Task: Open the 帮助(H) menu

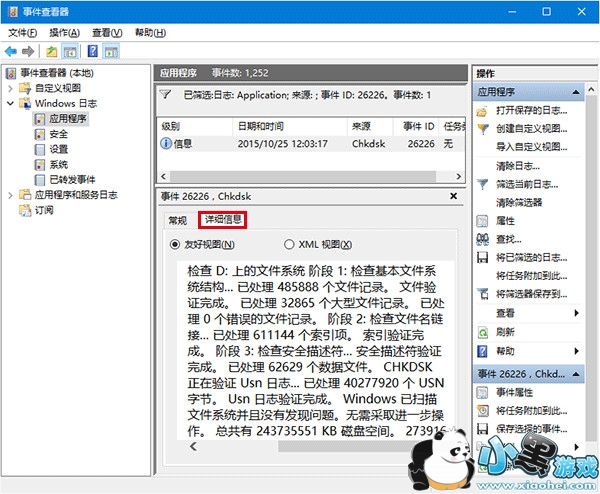Action: tap(150, 33)
